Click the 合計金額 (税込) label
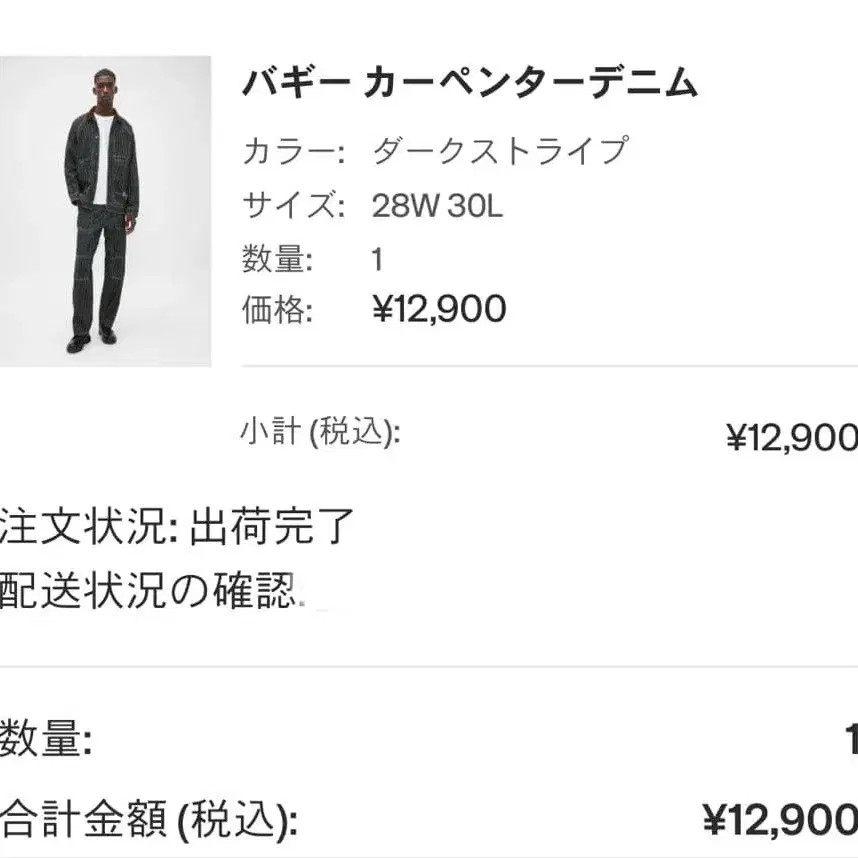Image resolution: width=858 pixels, height=858 pixels. click(148, 821)
